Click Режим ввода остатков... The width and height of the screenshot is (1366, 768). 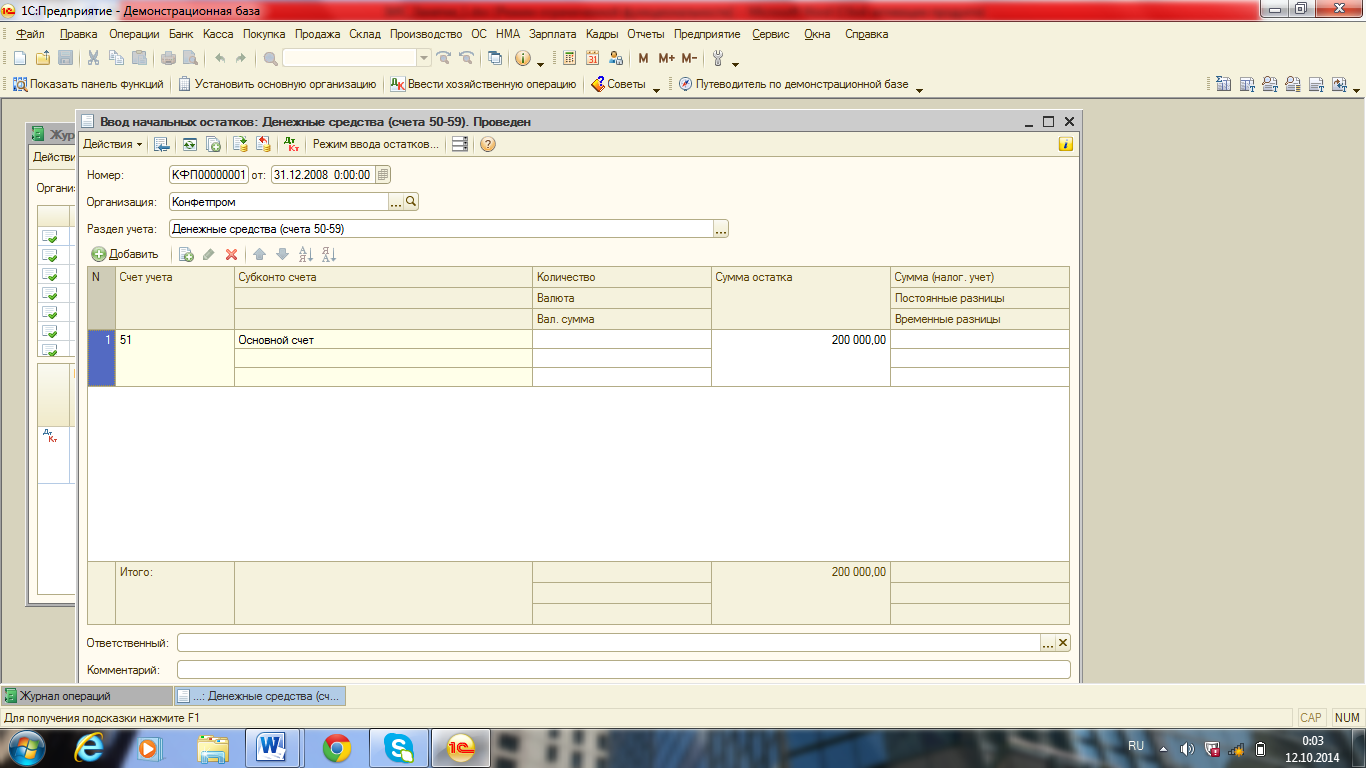tap(376, 144)
